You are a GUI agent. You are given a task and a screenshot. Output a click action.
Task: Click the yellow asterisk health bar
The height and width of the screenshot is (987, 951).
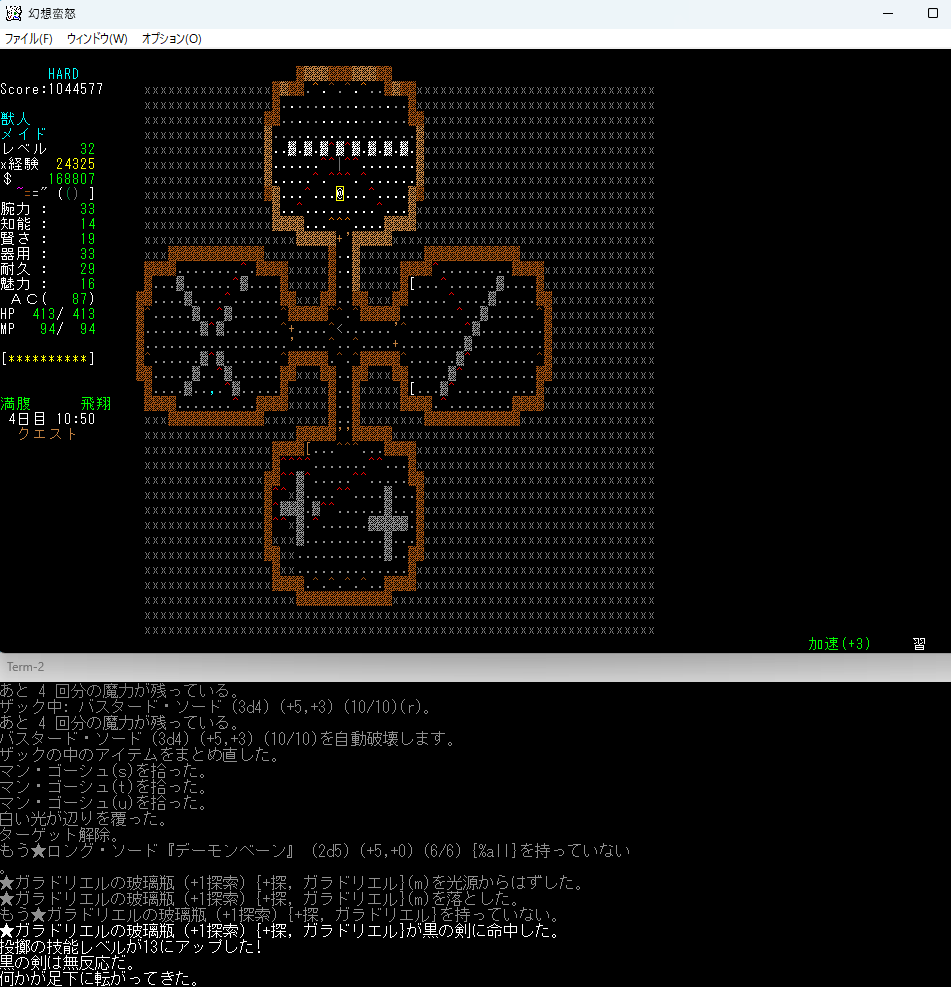tap(48, 359)
